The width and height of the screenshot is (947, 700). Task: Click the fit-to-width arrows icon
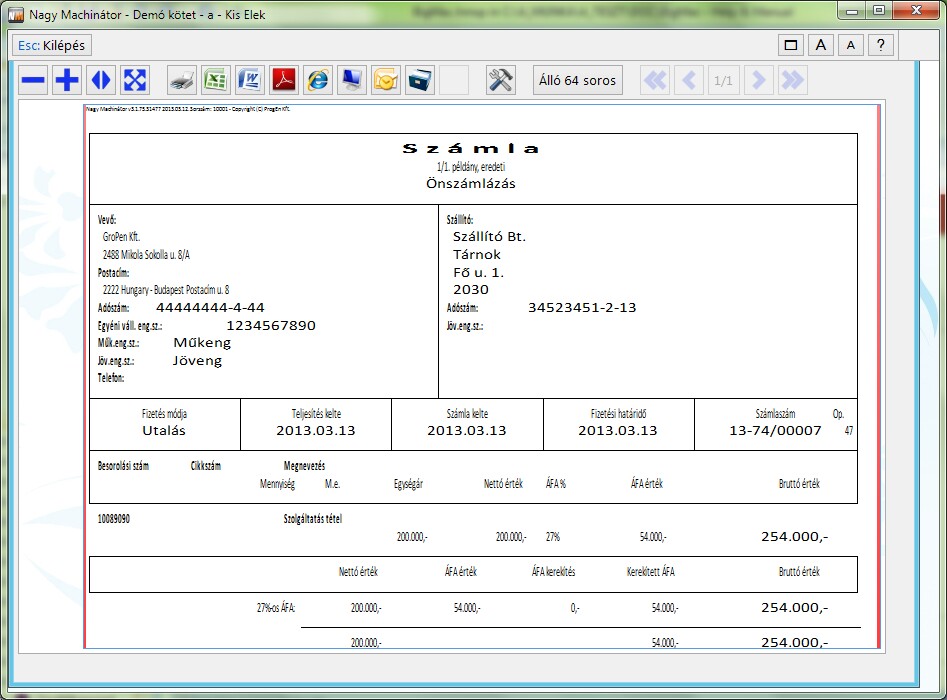coord(101,80)
